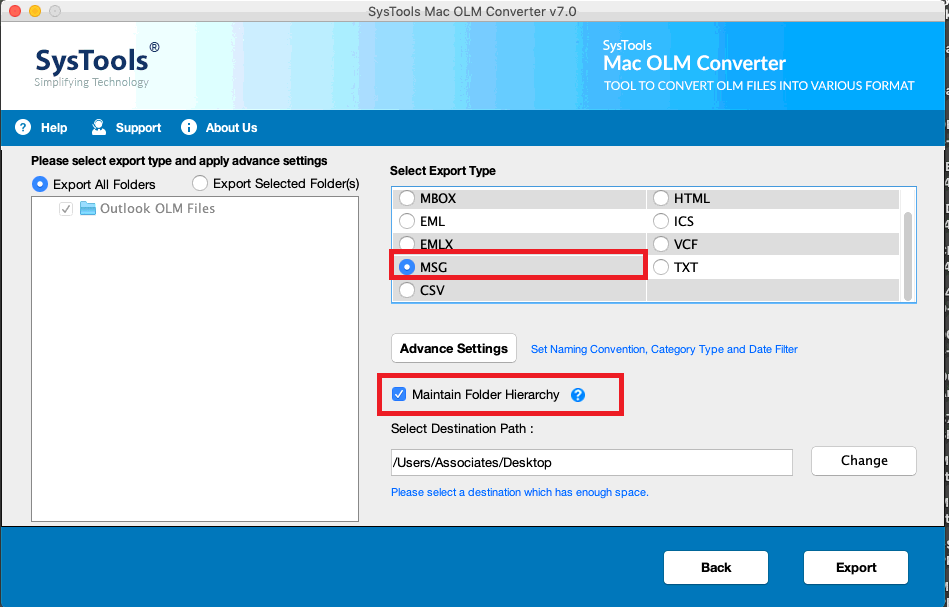Open Advance Settings
949x607 pixels.
tap(454, 348)
